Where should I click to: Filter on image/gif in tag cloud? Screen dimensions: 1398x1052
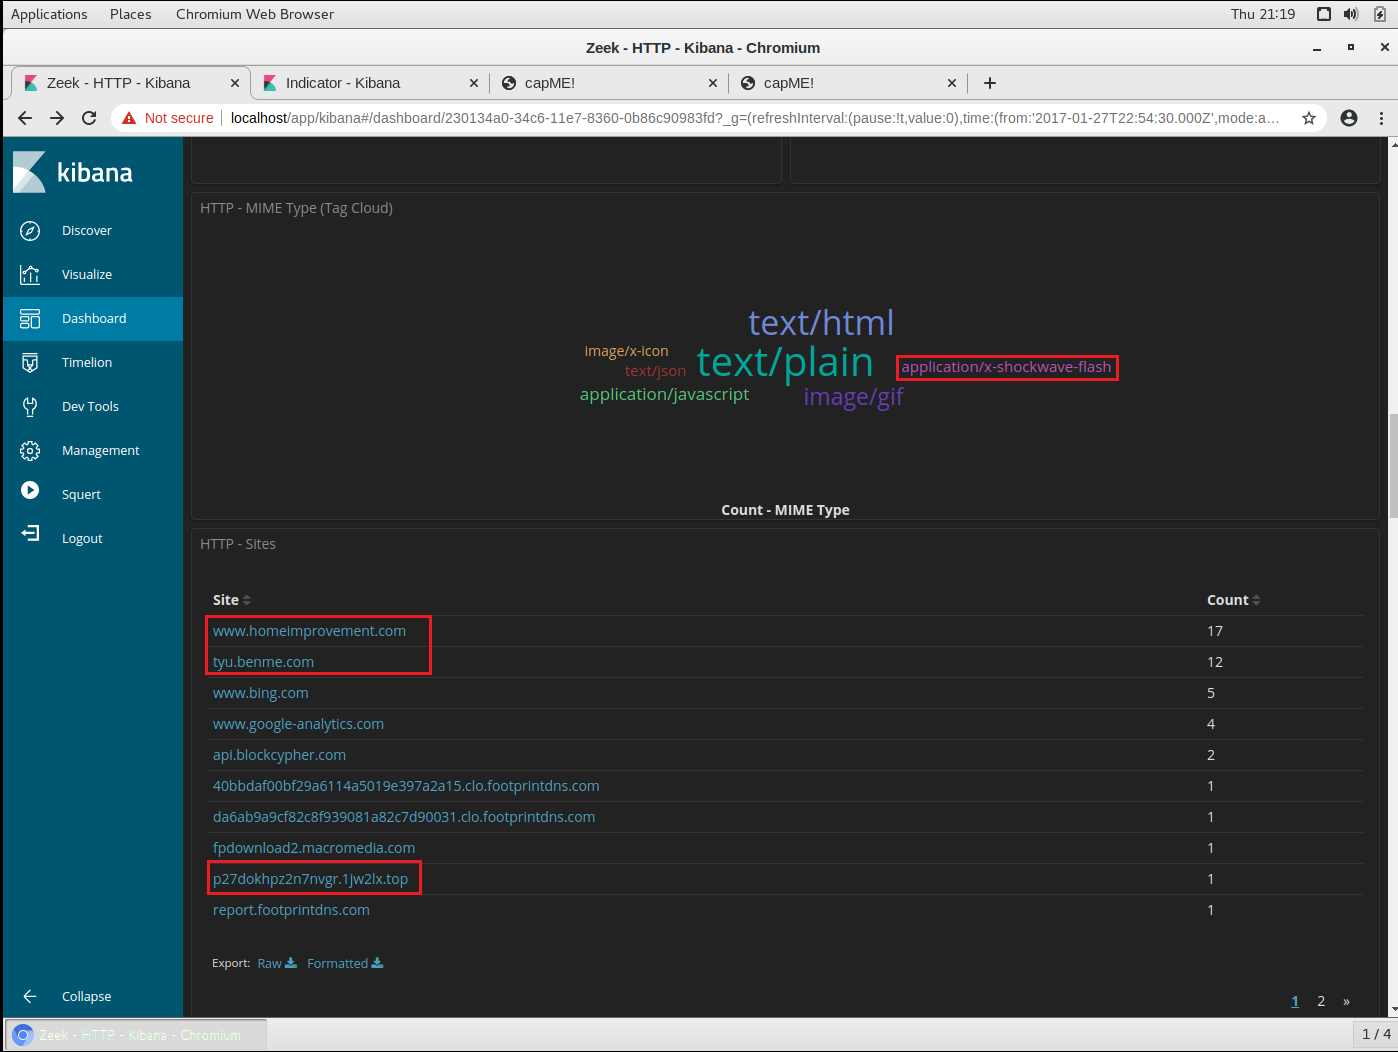(854, 397)
